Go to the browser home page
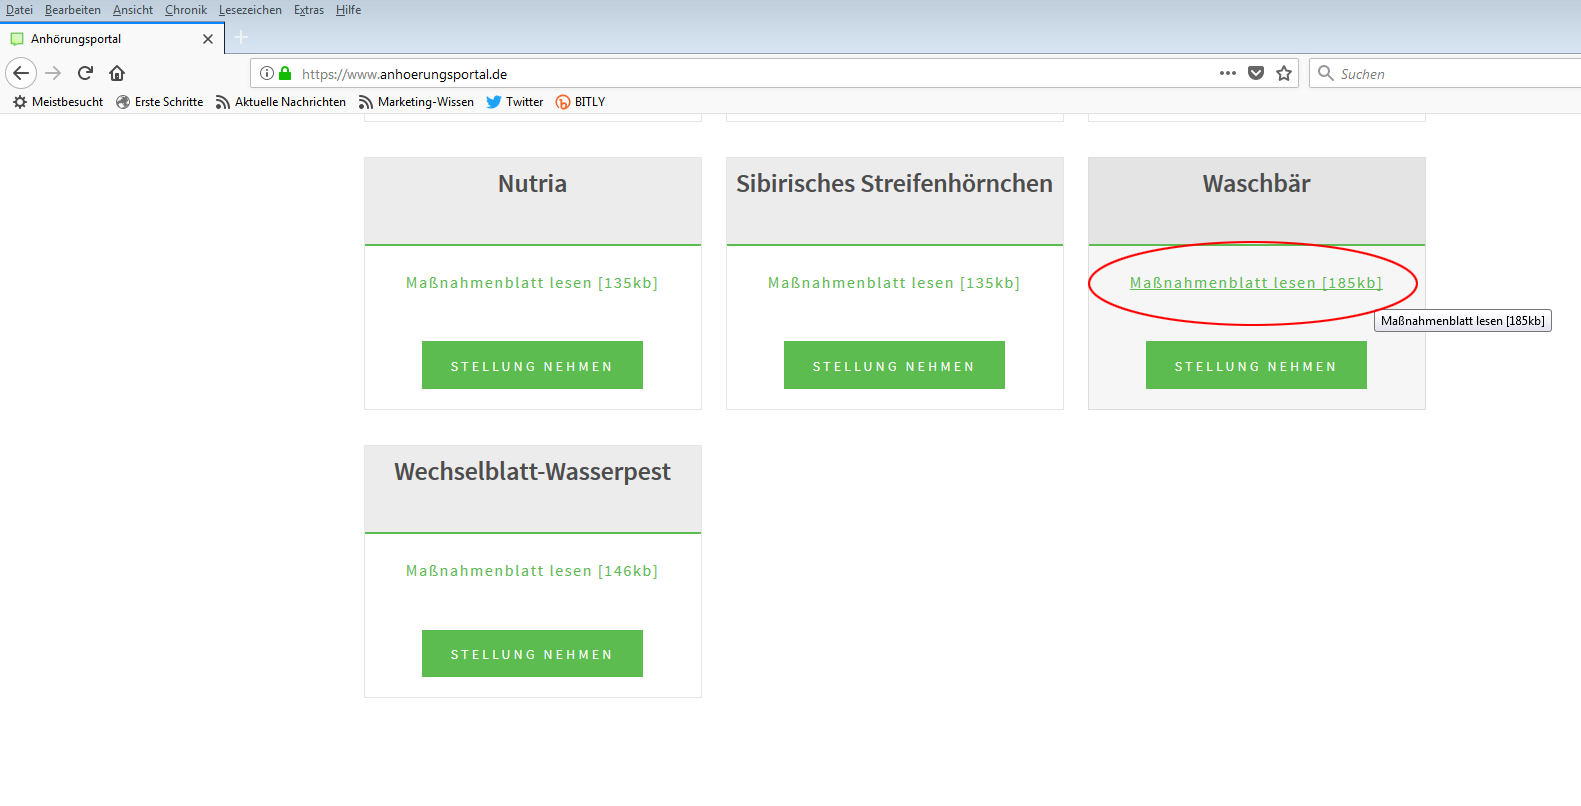The height and width of the screenshot is (806, 1581). (117, 73)
